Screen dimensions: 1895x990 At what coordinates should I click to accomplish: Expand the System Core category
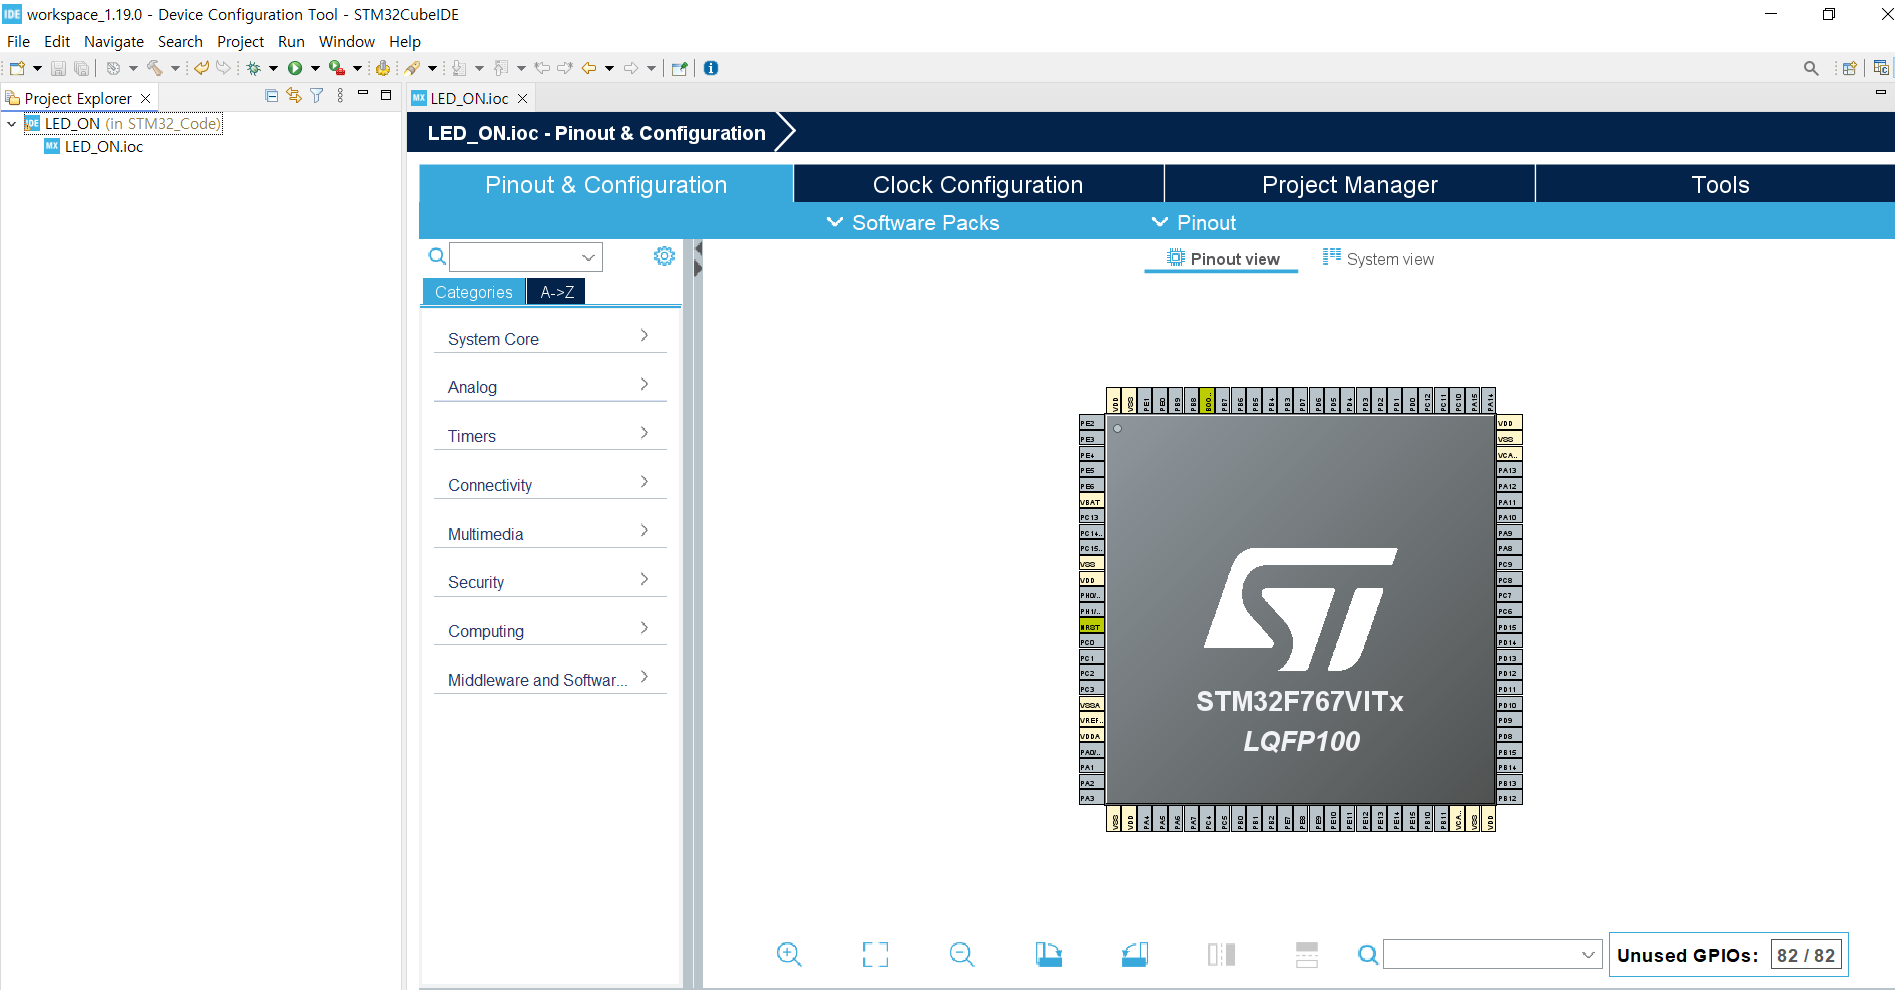tap(550, 338)
